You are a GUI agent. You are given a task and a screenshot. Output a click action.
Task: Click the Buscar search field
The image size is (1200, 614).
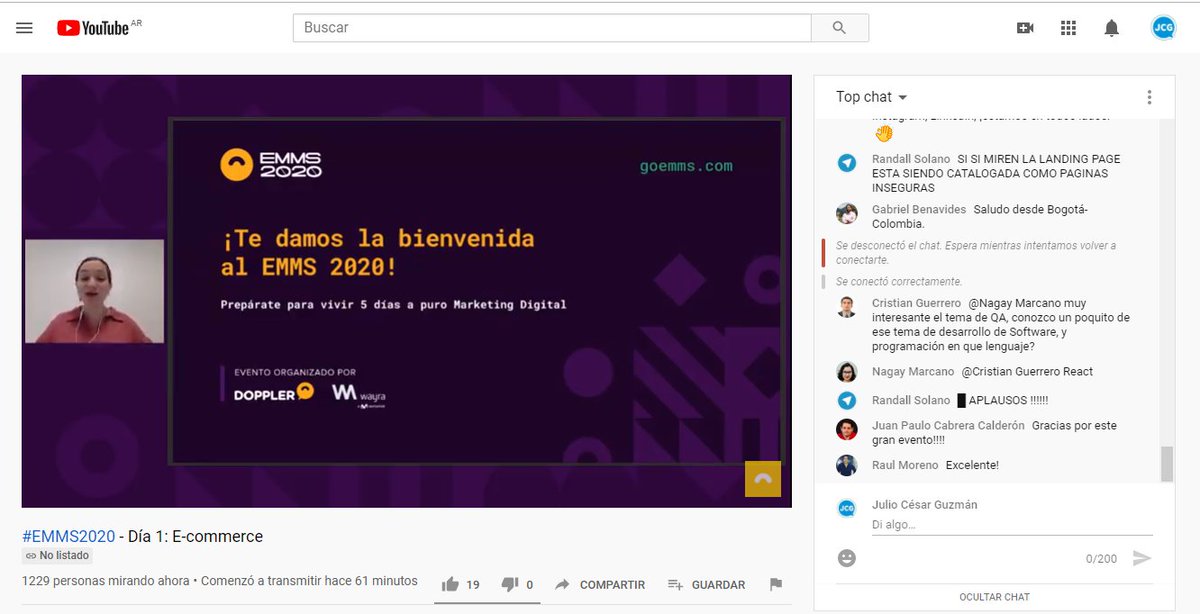click(x=552, y=28)
